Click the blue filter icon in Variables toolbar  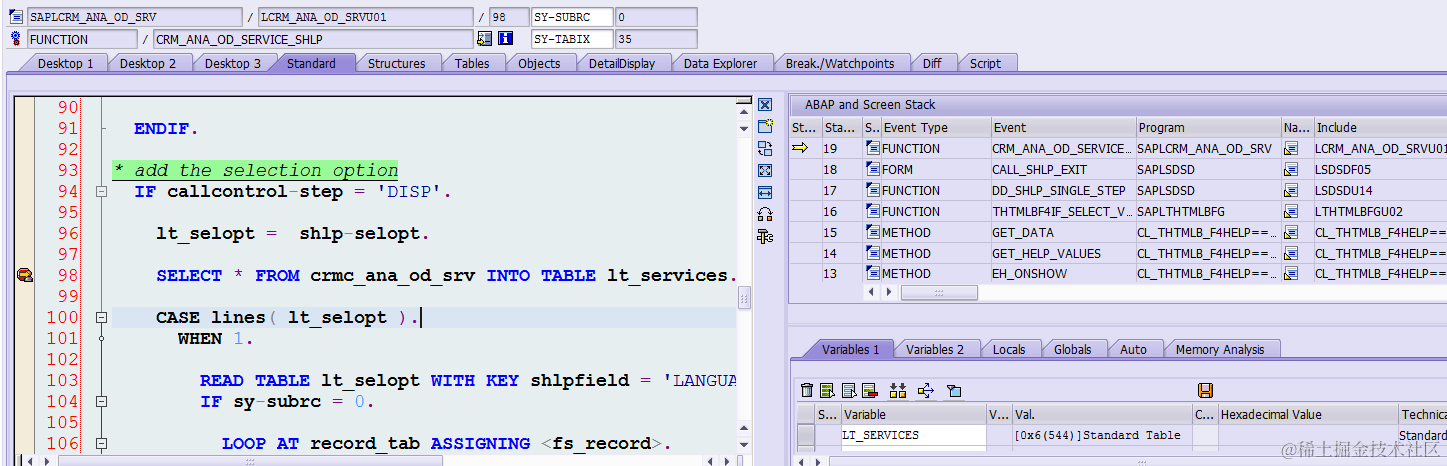(x=954, y=390)
